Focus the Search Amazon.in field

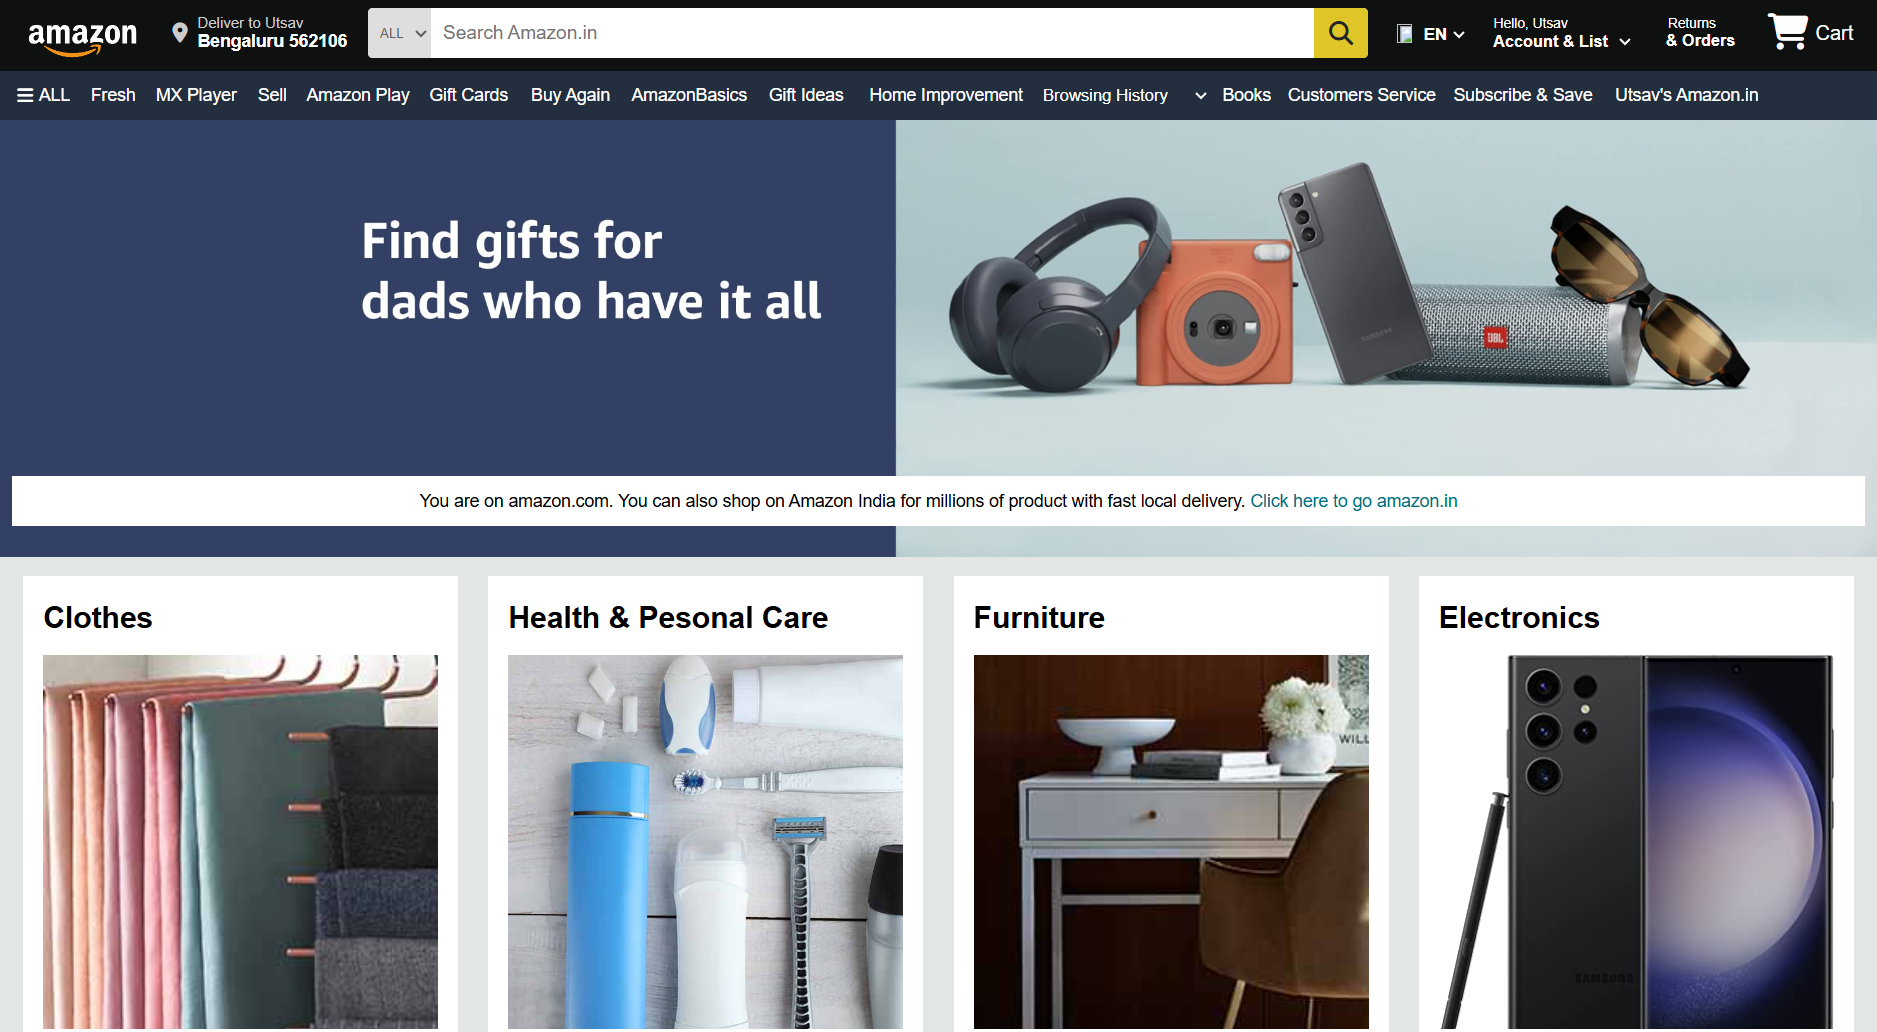point(872,33)
